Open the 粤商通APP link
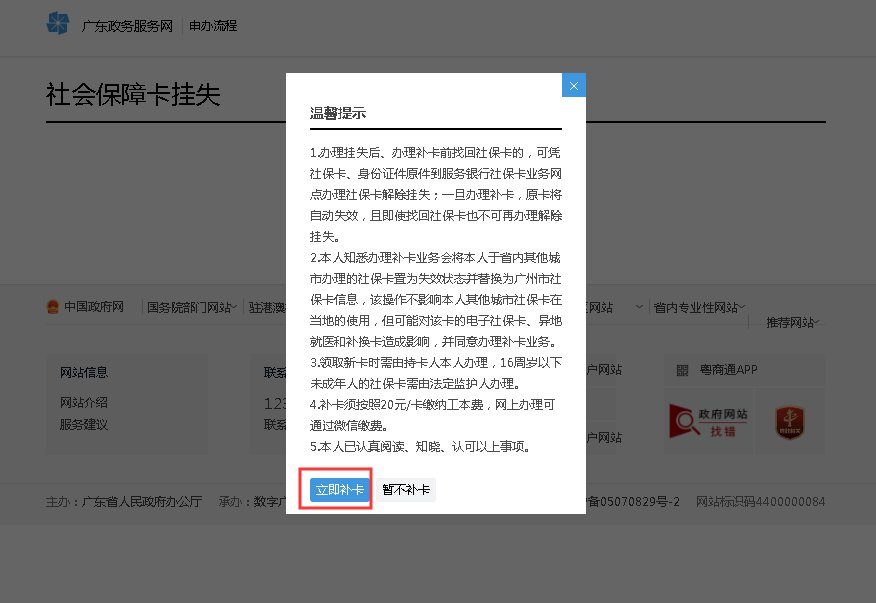This screenshot has height=603, width=876. (729, 370)
